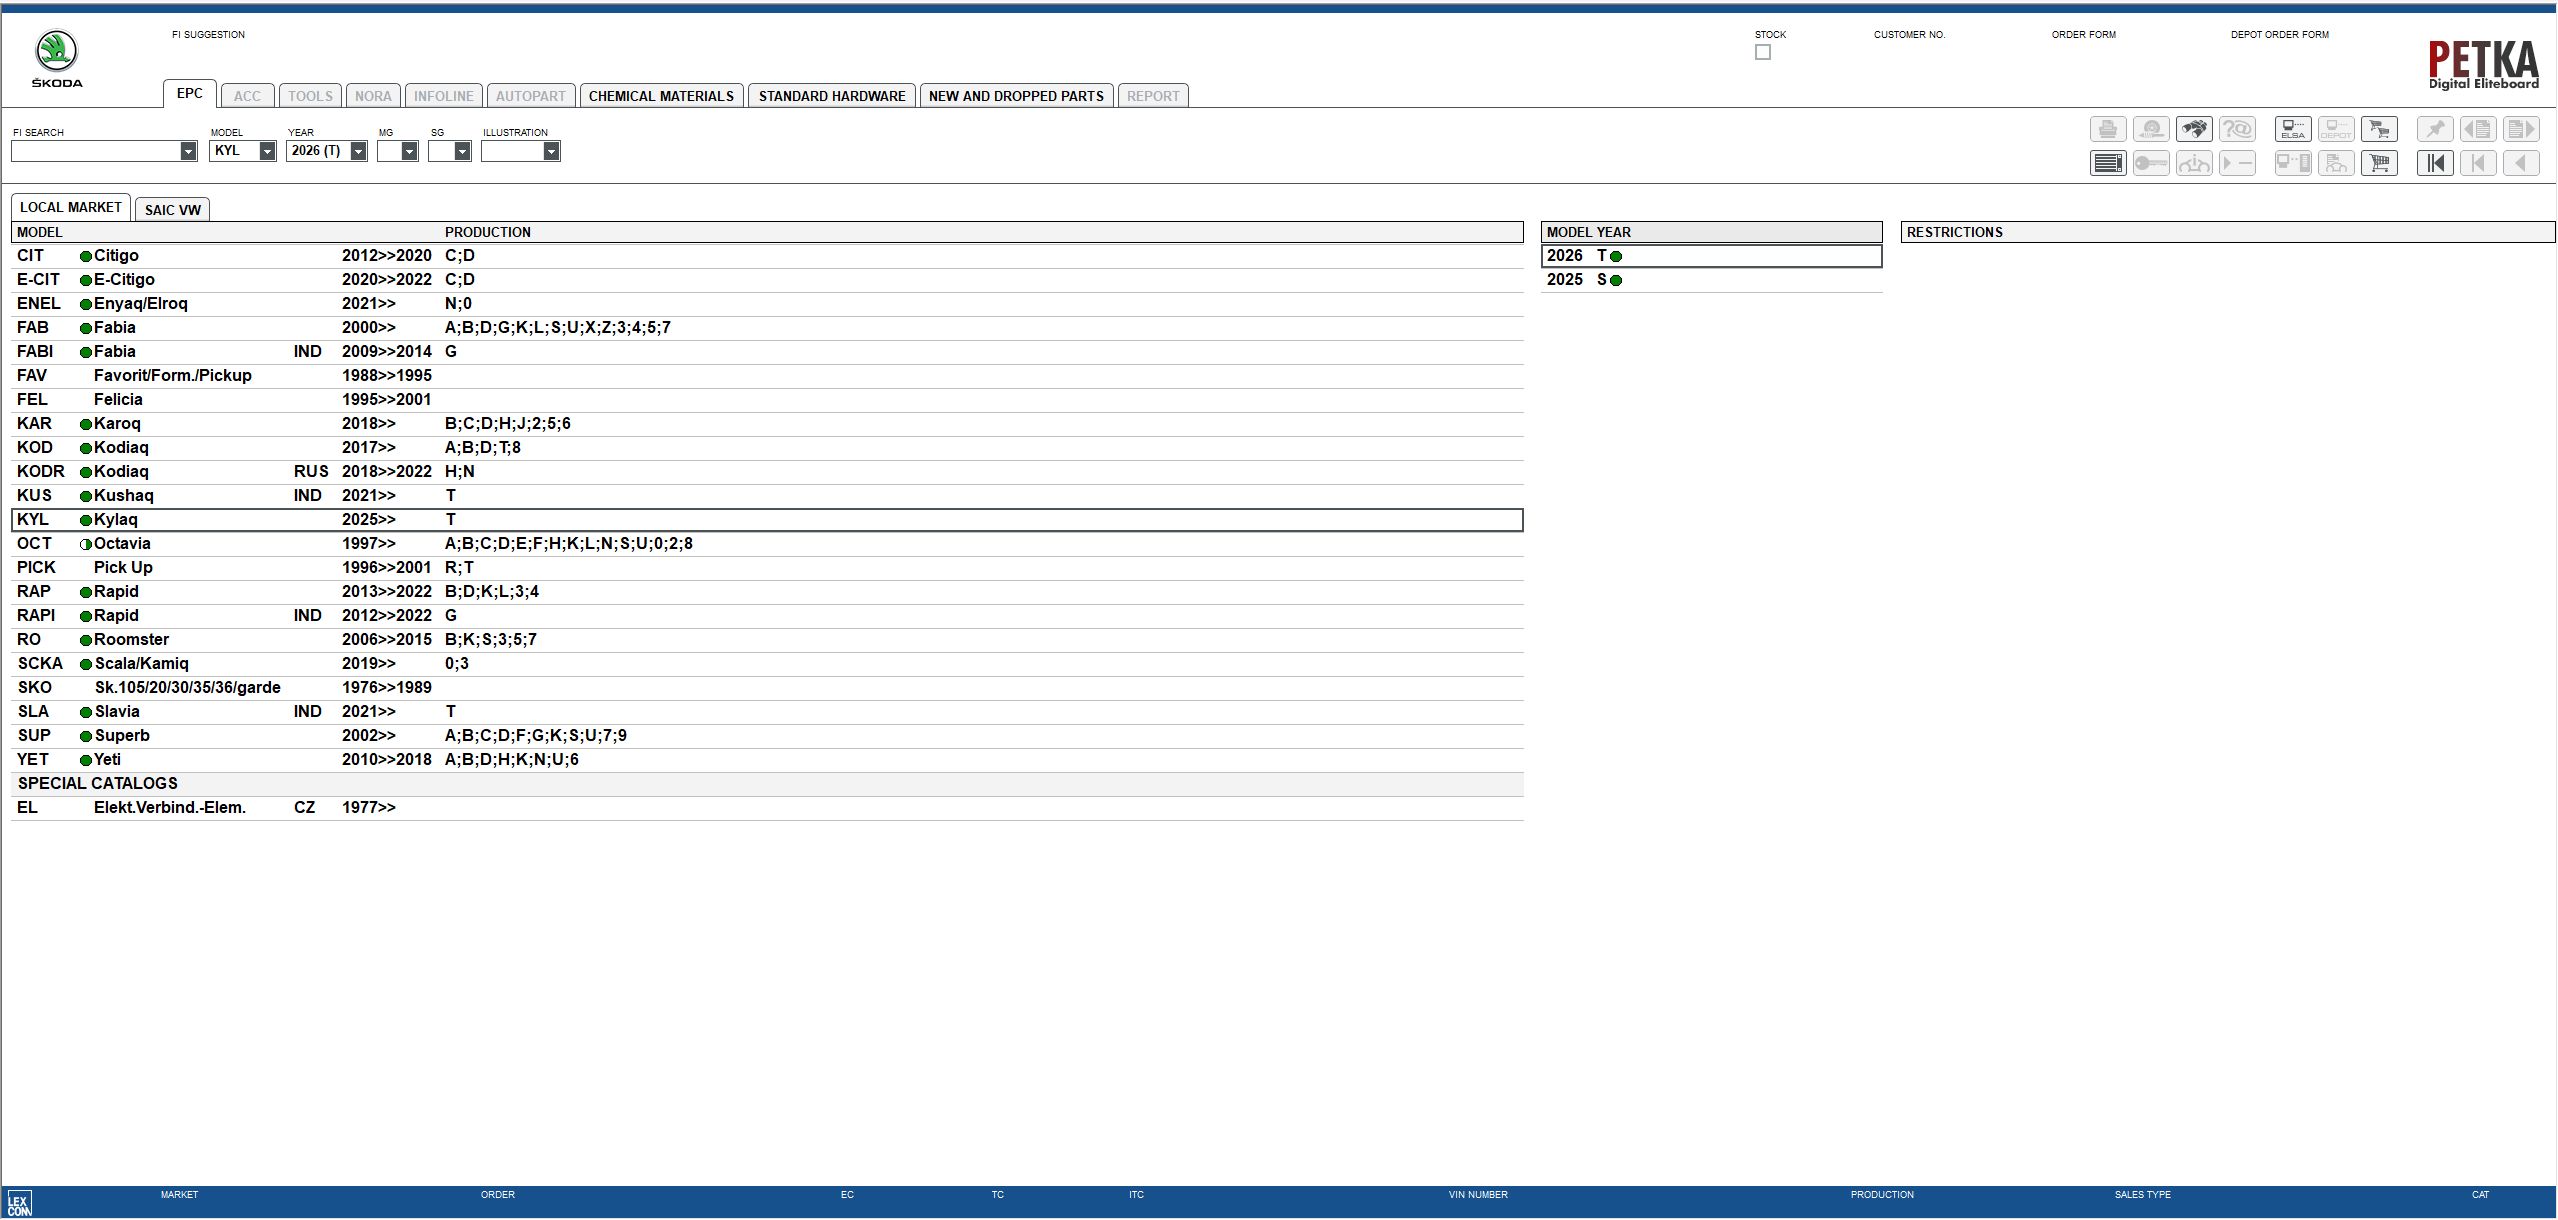Select the Octavia model row

(767, 544)
